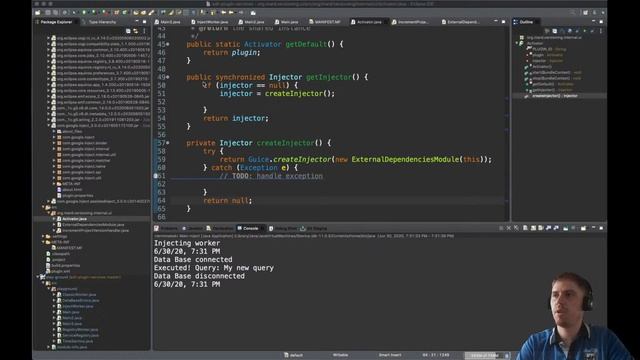Collapse META-INF folder arrow
The height and width of the screenshot is (360, 640).
click(x=43, y=242)
